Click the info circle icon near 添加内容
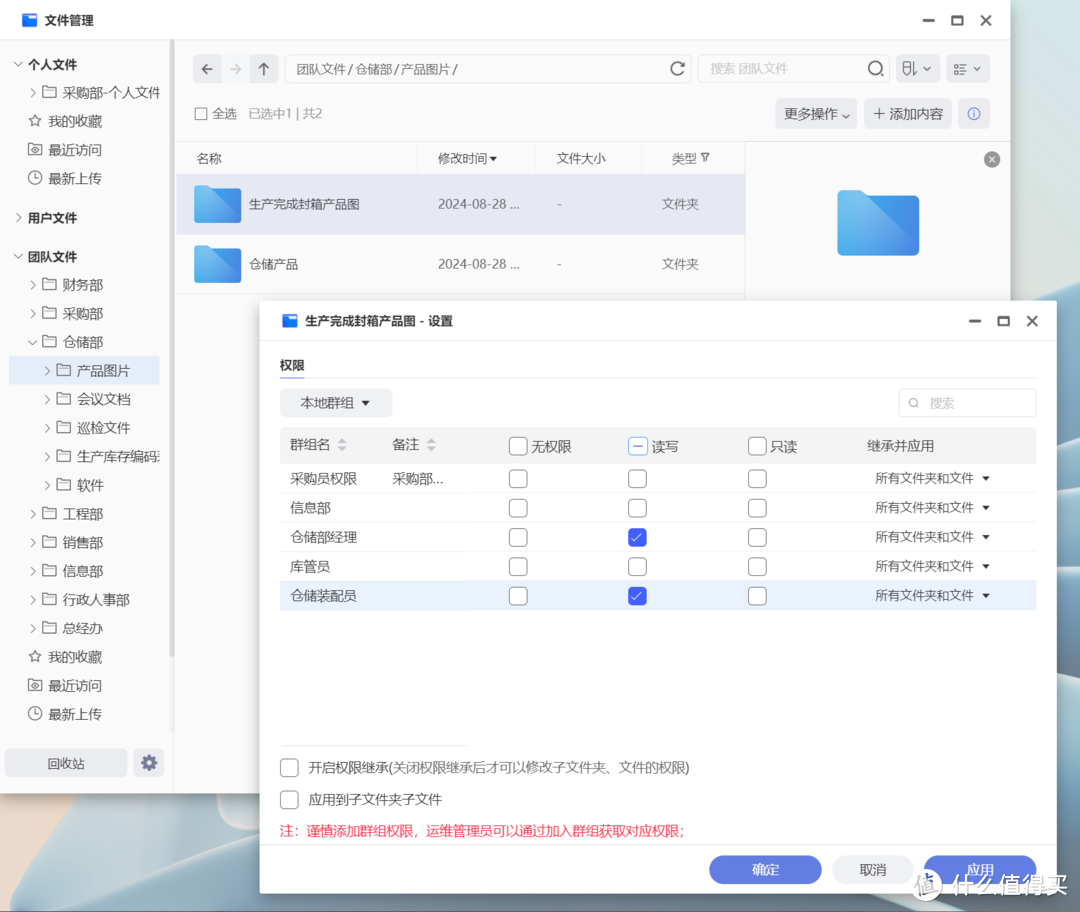Screen dimensions: 1080x912 click(973, 113)
